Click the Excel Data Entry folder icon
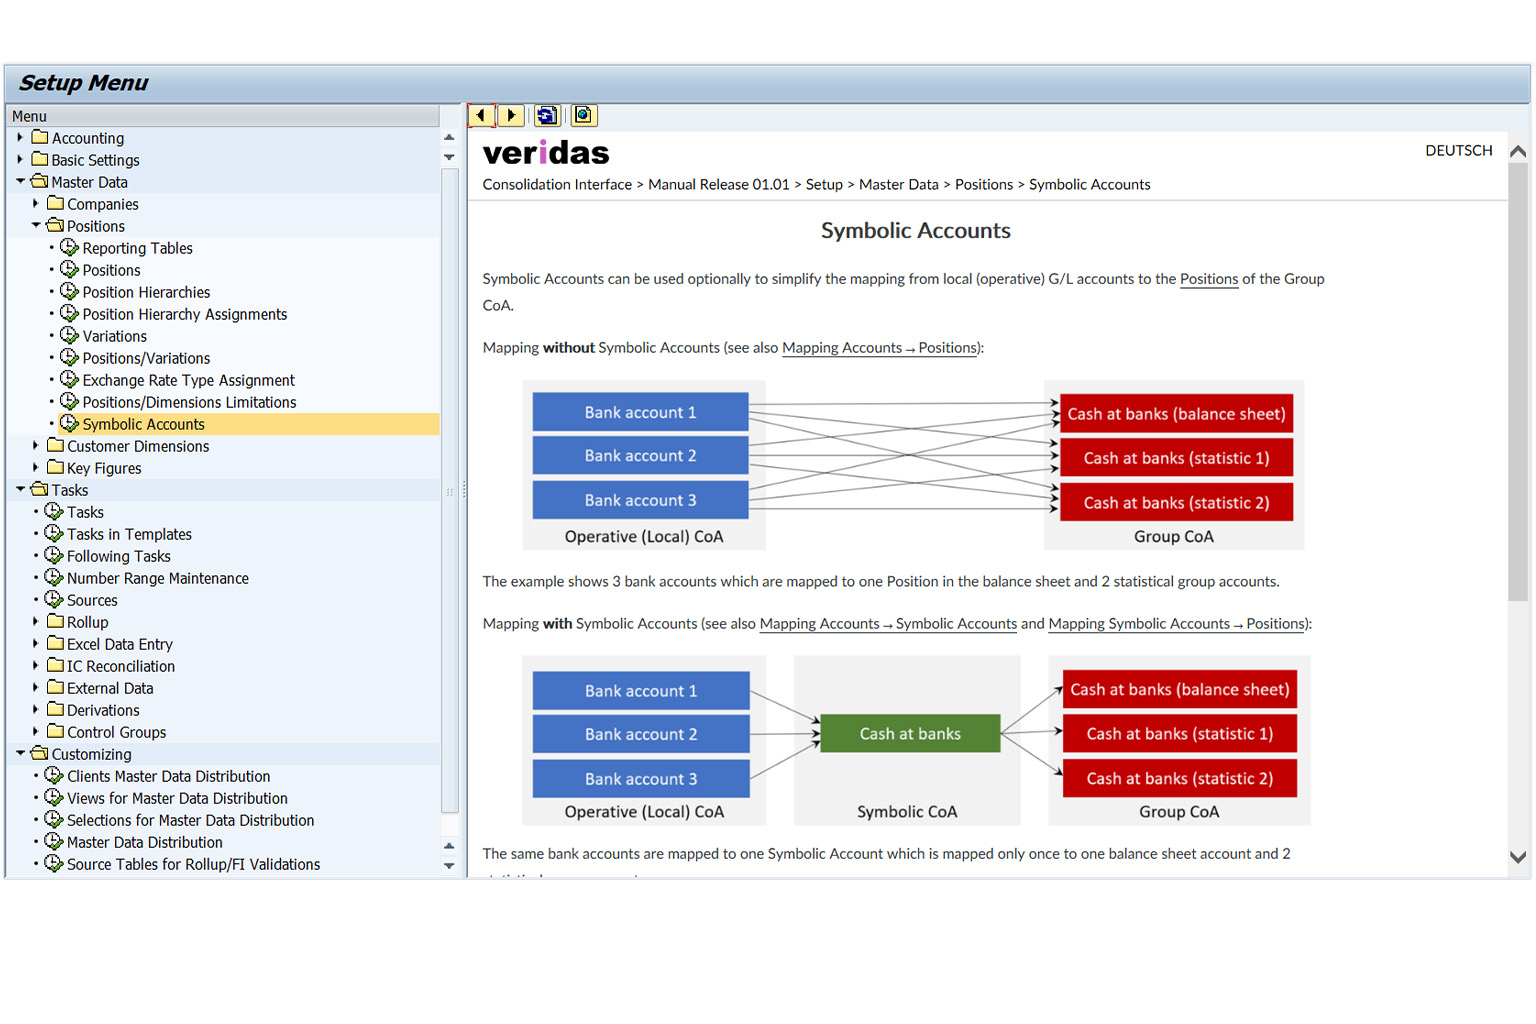1536x1024 pixels. point(56,644)
